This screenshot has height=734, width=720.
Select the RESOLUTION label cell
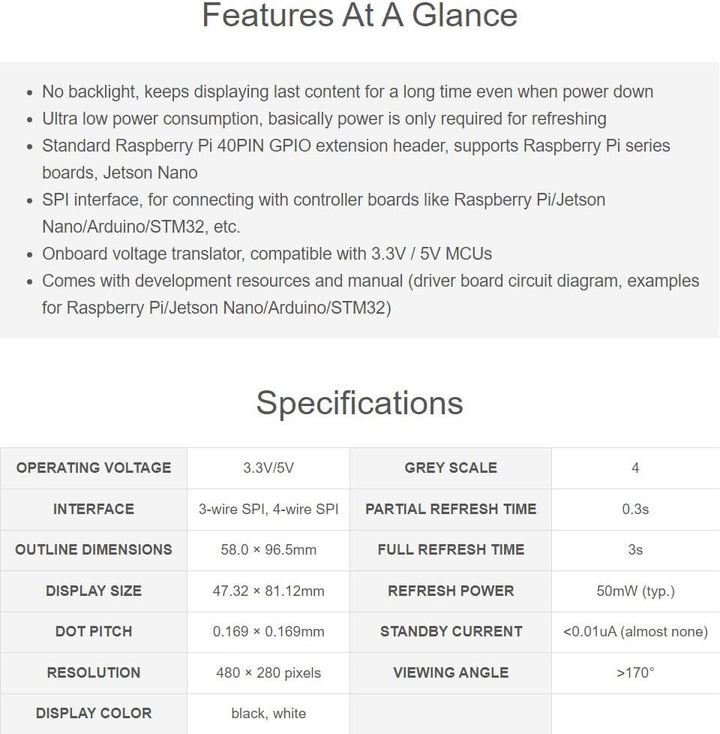coord(94,673)
